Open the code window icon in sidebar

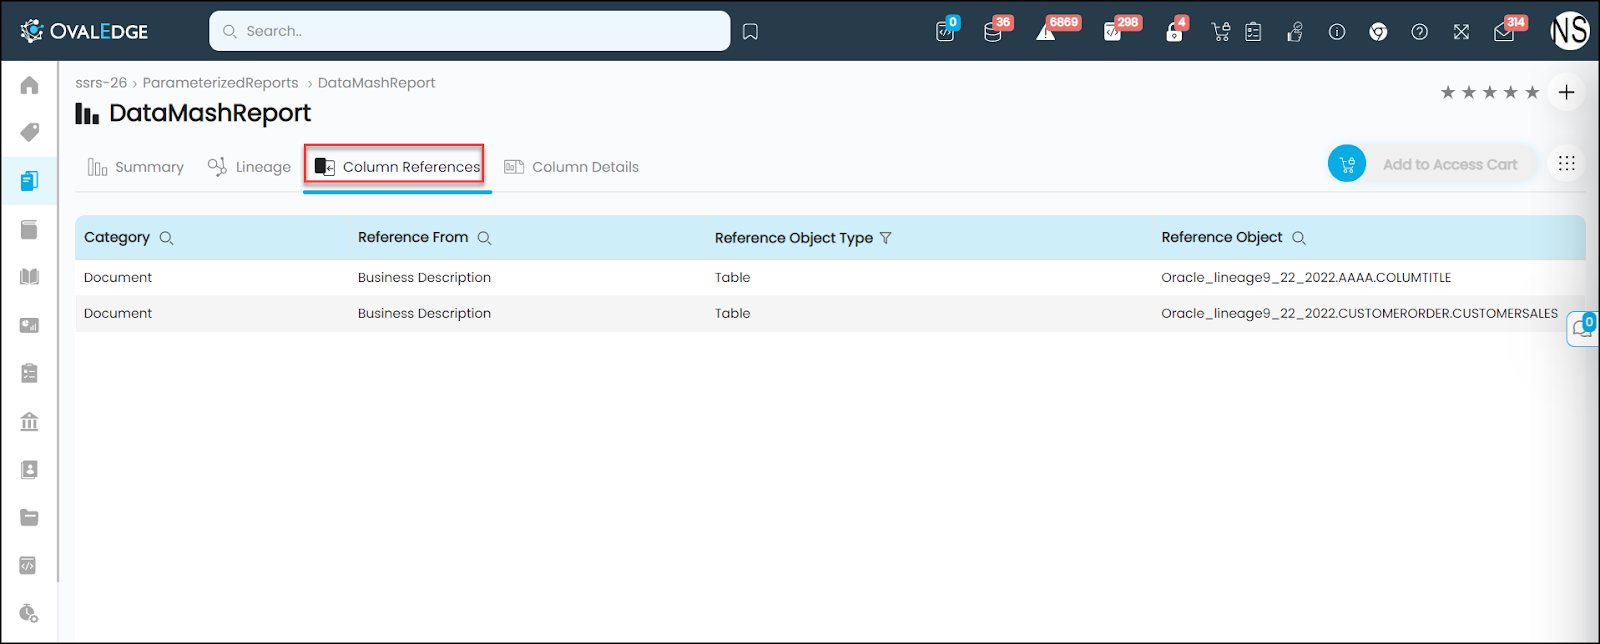coord(29,565)
